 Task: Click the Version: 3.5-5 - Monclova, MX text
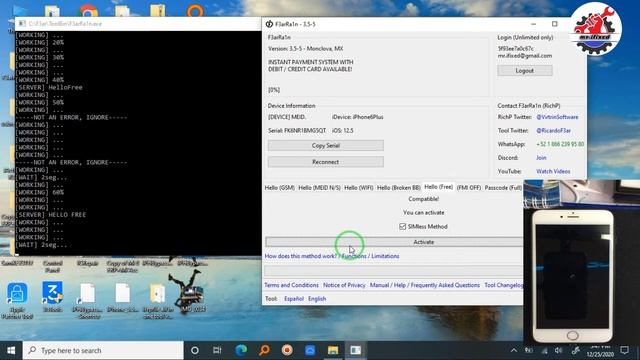pyautogui.click(x=305, y=48)
